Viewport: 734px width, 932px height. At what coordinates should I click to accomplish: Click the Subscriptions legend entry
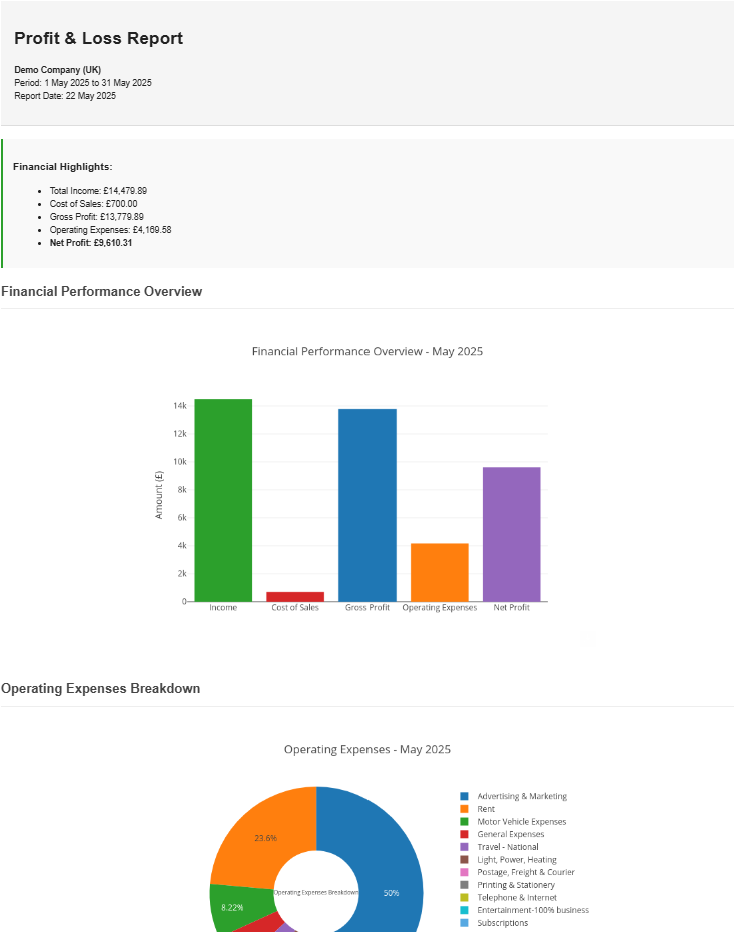coord(502,923)
